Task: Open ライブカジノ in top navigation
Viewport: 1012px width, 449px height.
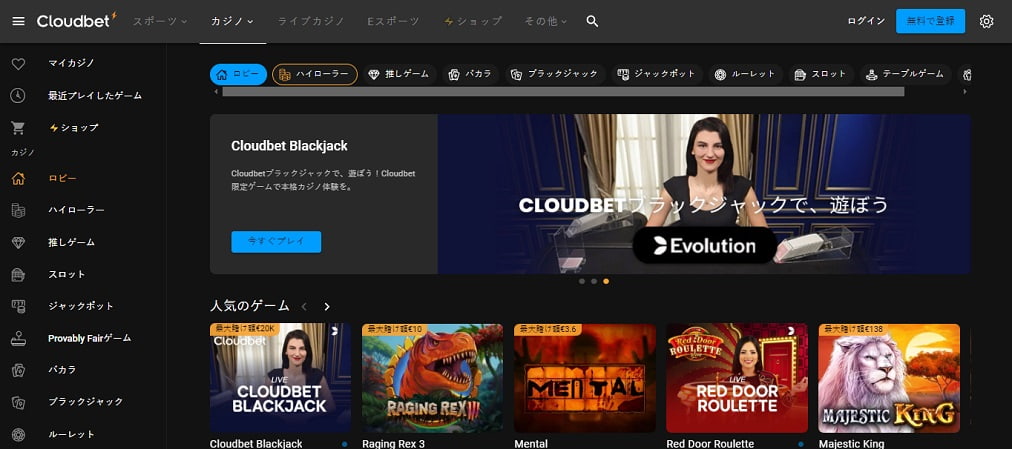Action: click(x=311, y=21)
